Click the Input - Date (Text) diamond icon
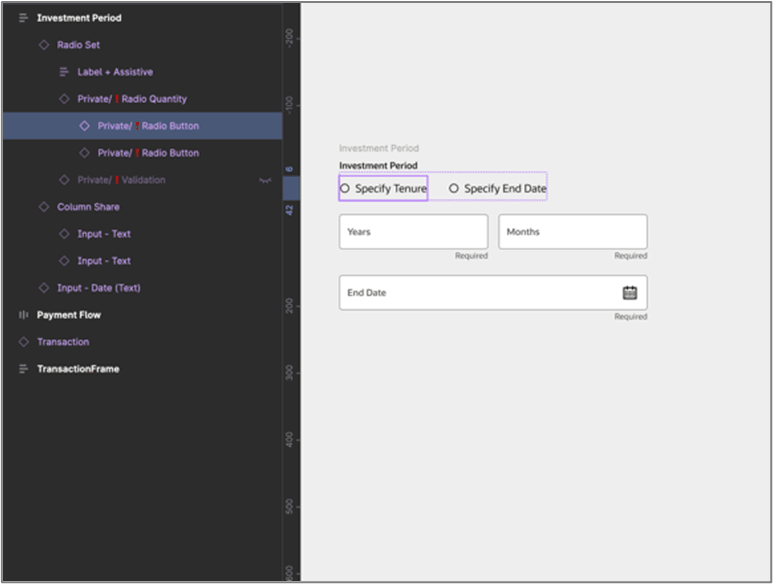The width and height of the screenshot is (773, 584). (x=44, y=288)
